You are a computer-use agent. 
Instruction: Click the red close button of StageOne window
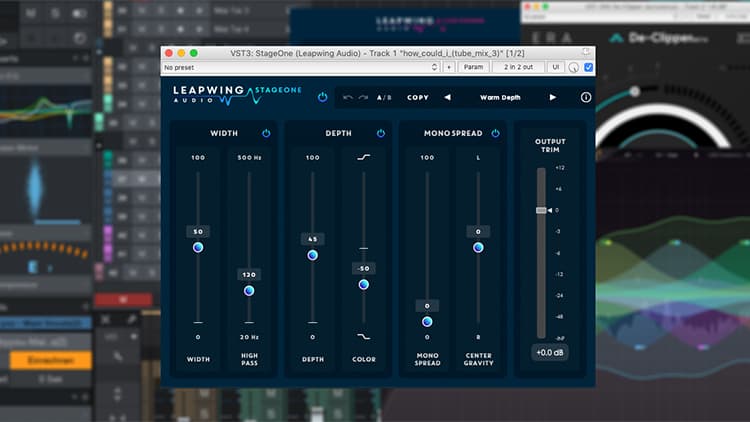pos(168,53)
